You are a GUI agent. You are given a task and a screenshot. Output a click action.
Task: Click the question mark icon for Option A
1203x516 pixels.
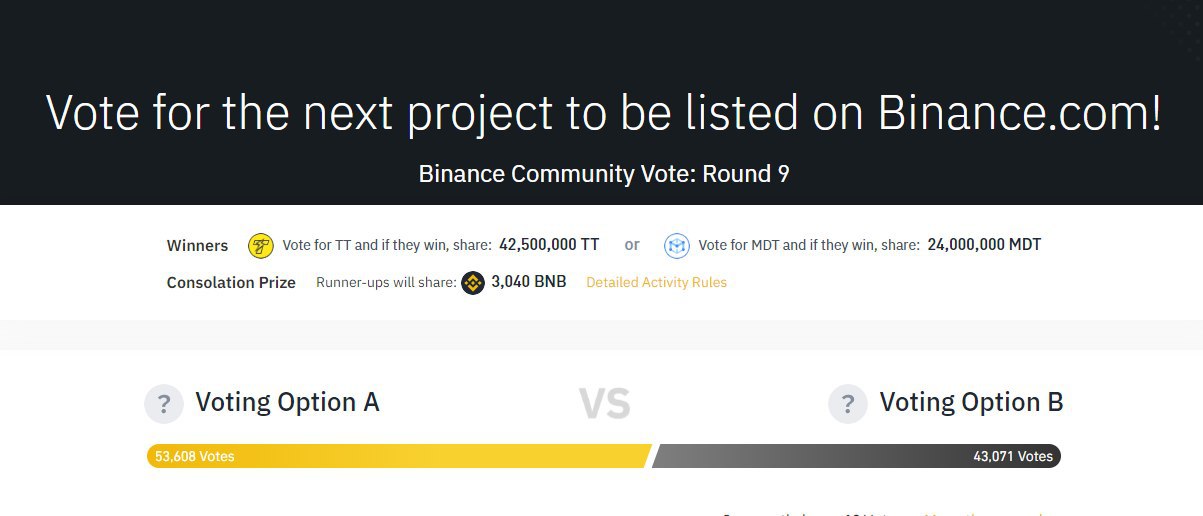164,404
